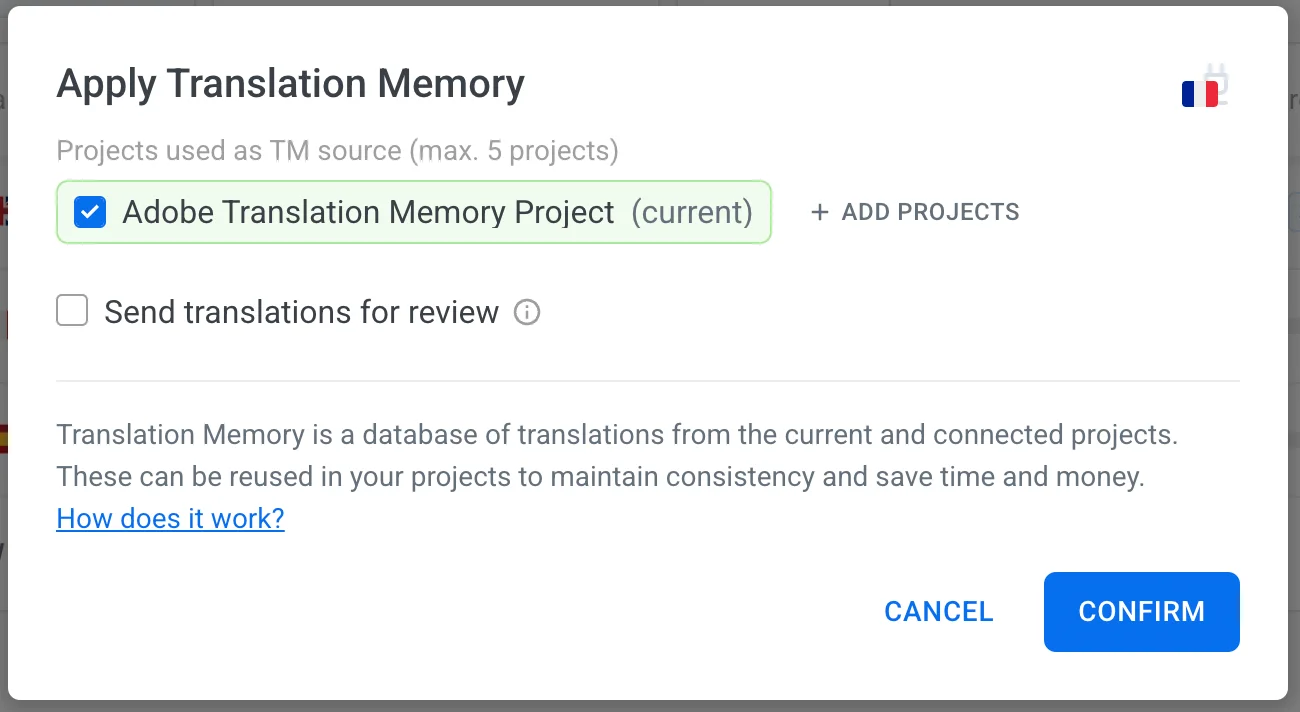Image resolution: width=1300 pixels, height=712 pixels.
Task: Click the Apply Translation Memory dialog title
Action: point(290,84)
